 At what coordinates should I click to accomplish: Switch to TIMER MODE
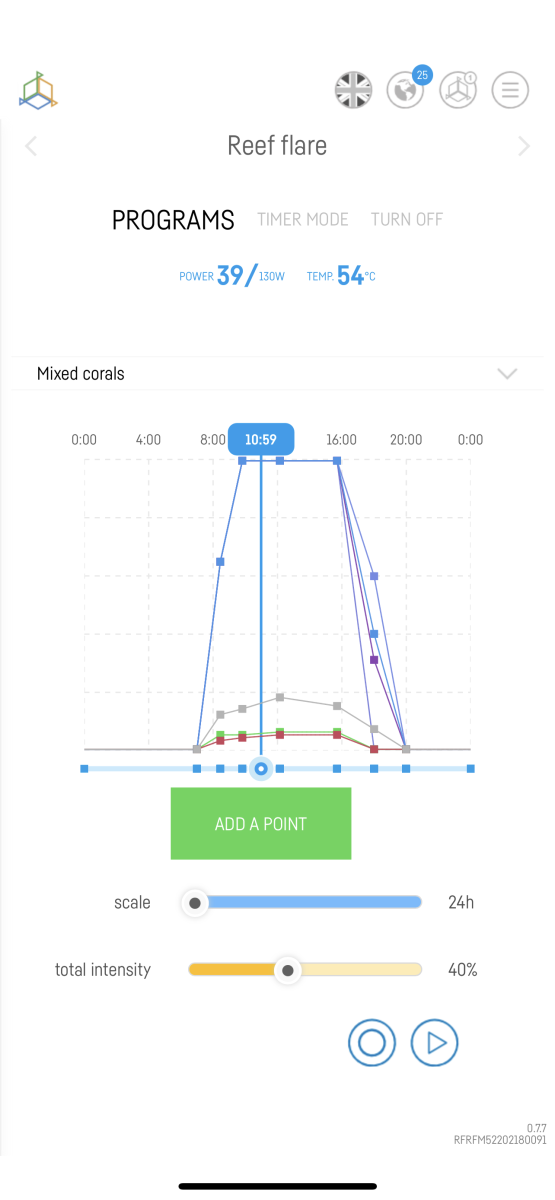303,219
